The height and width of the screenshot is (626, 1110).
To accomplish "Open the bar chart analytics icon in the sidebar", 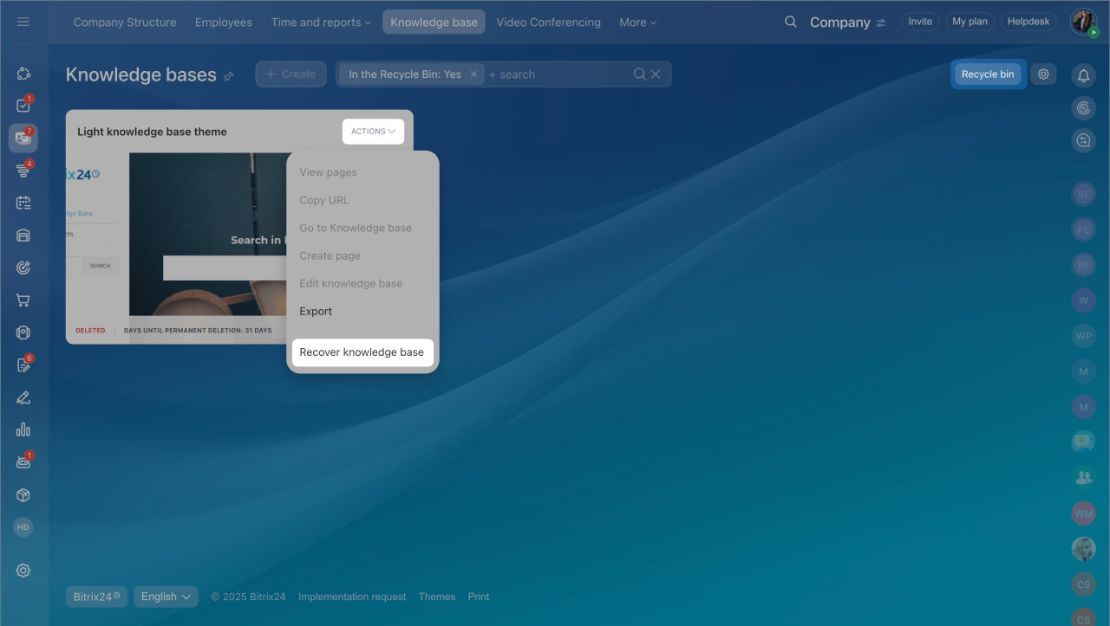I will click(x=23, y=430).
